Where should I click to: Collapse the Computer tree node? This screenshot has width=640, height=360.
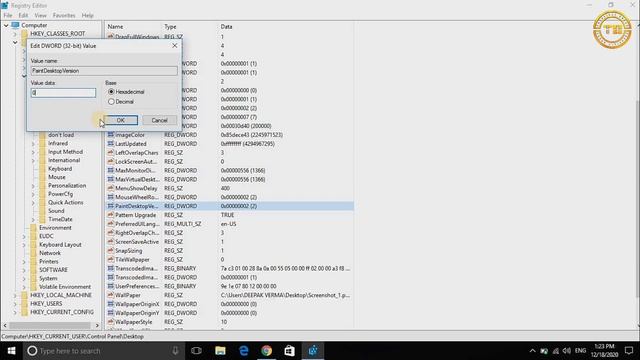(6, 25)
